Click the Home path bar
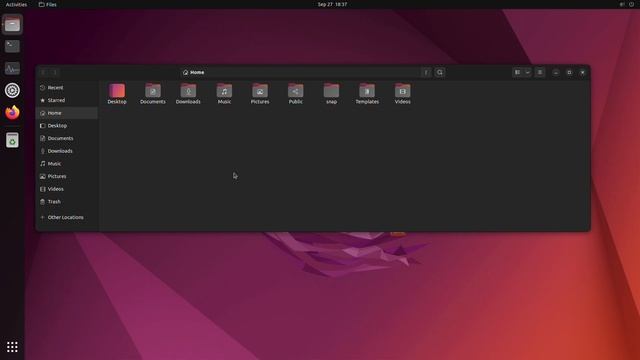The image size is (640, 360). (x=300, y=72)
